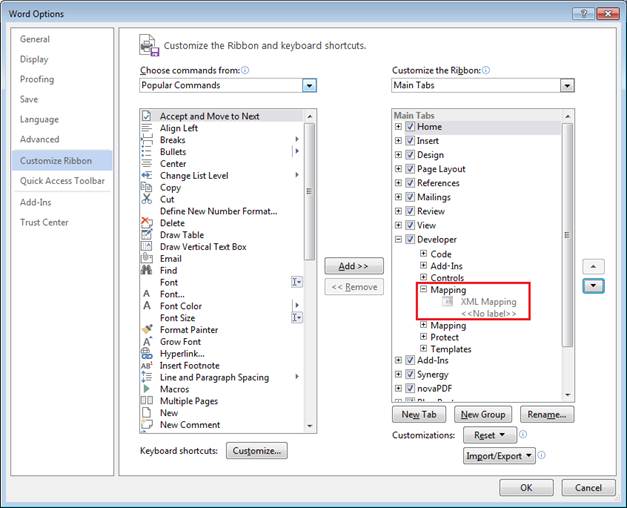
Task: Click the Find binoculars icon
Action: (x=146, y=270)
